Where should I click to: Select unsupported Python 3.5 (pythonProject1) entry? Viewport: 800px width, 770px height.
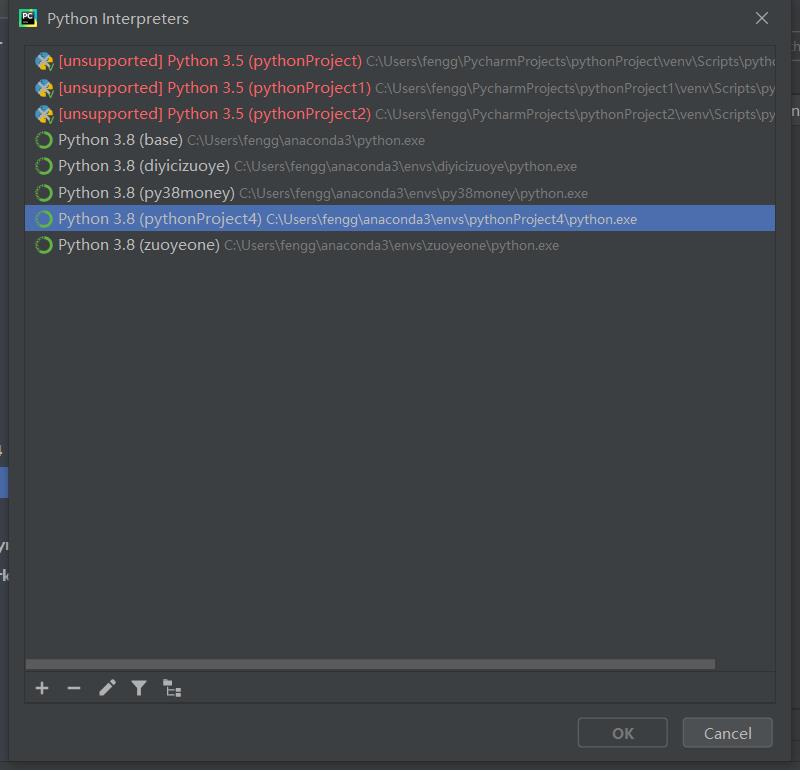(400, 88)
